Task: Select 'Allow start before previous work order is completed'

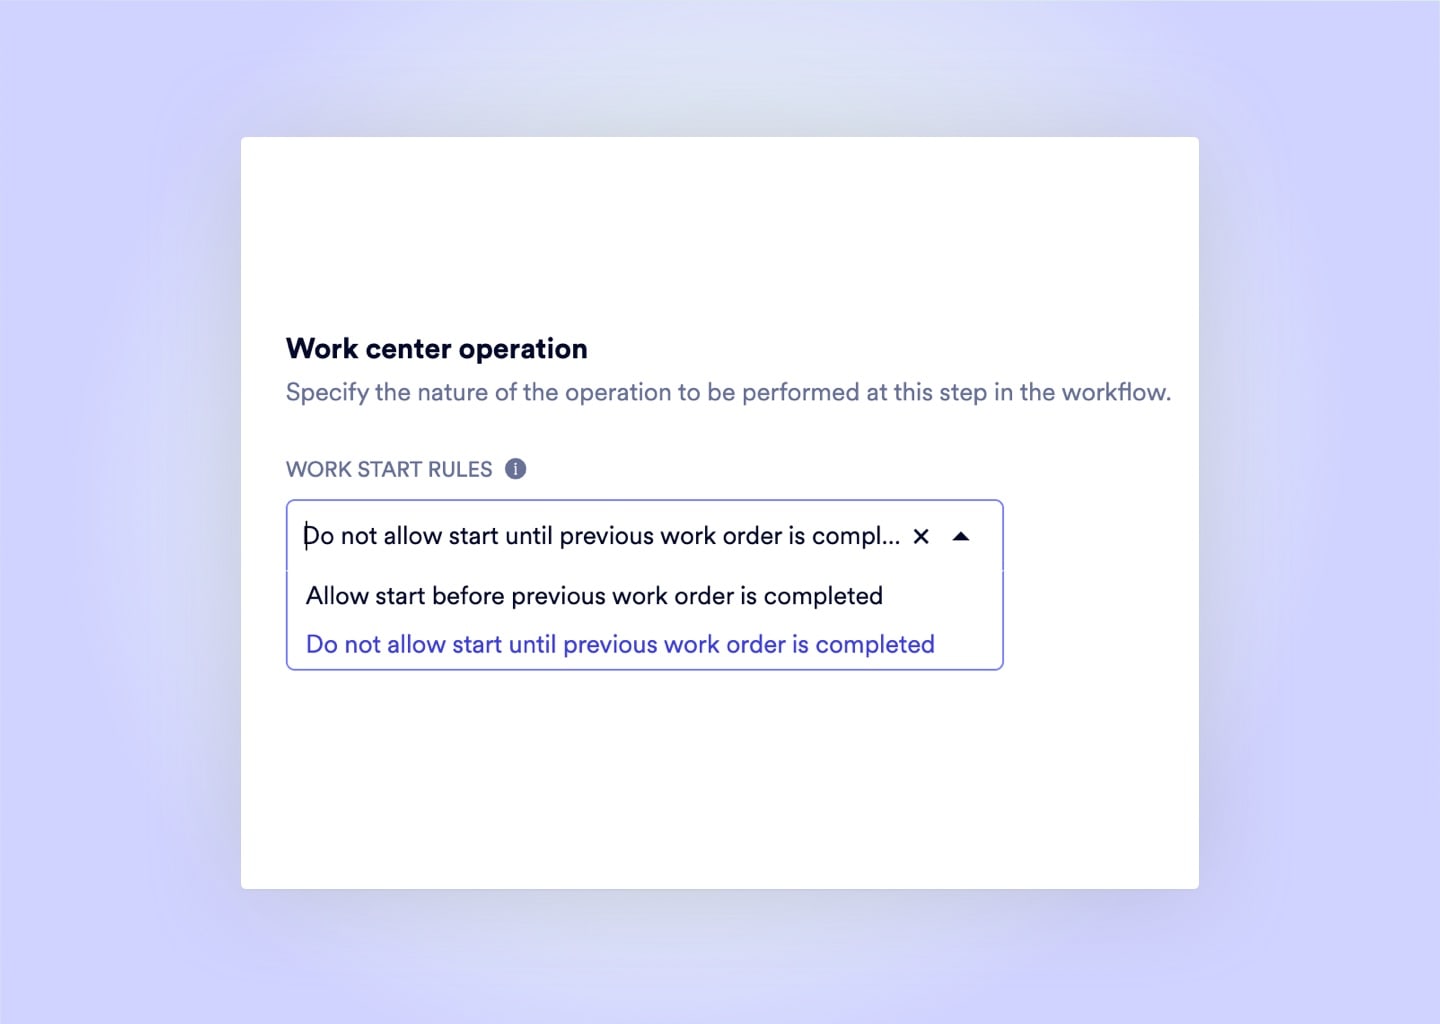Action: click(594, 595)
